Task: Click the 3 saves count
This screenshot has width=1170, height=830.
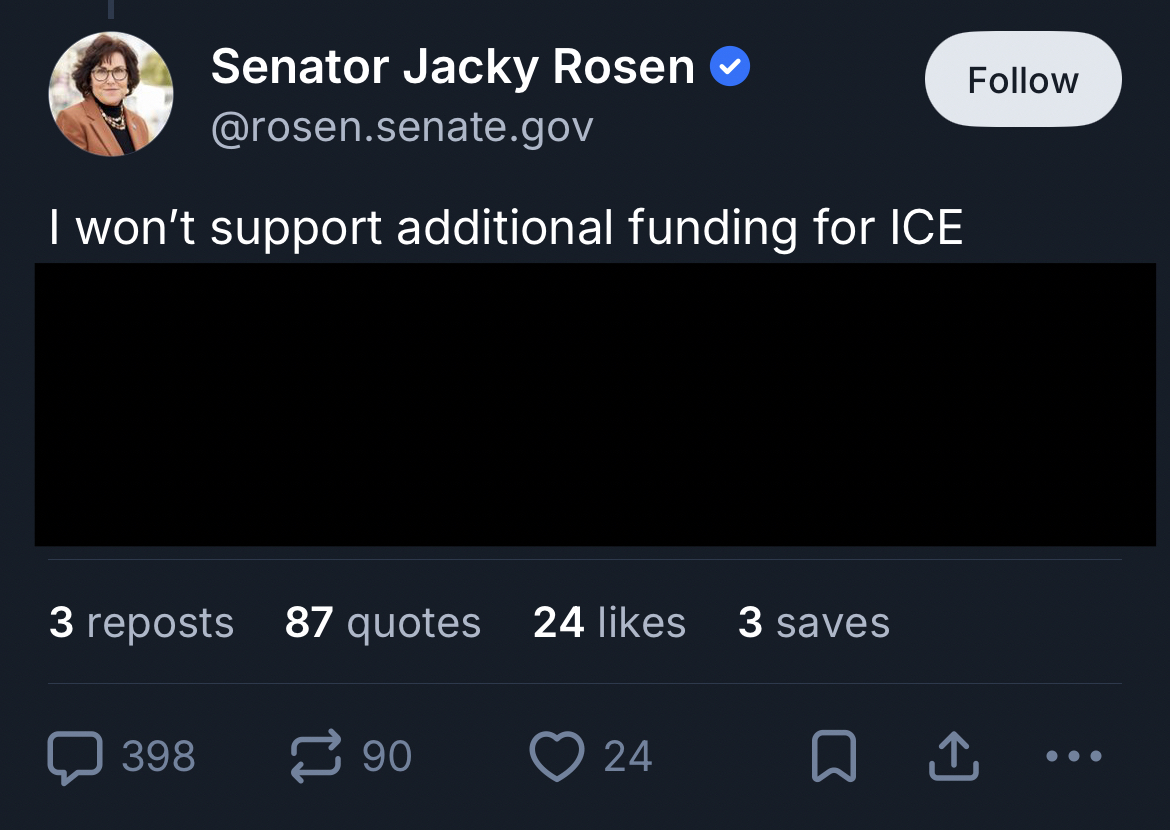Action: coord(813,623)
